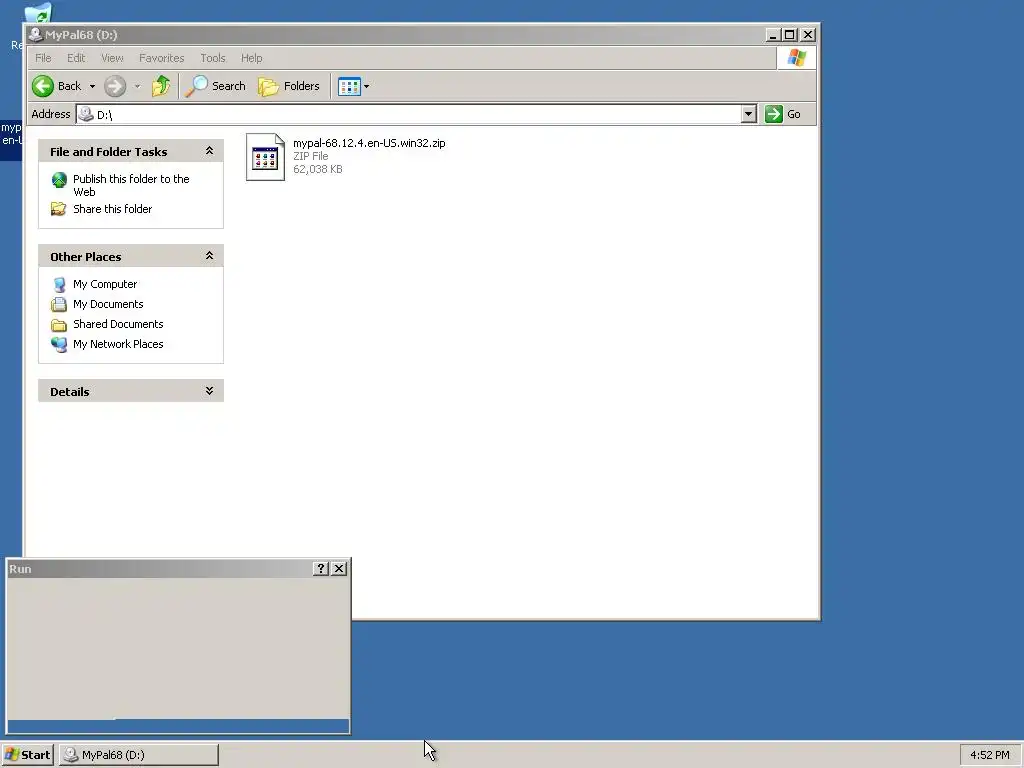The width and height of the screenshot is (1024, 768).
Task: Open the Back history dropdown arrow
Action: click(x=92, y=86)
